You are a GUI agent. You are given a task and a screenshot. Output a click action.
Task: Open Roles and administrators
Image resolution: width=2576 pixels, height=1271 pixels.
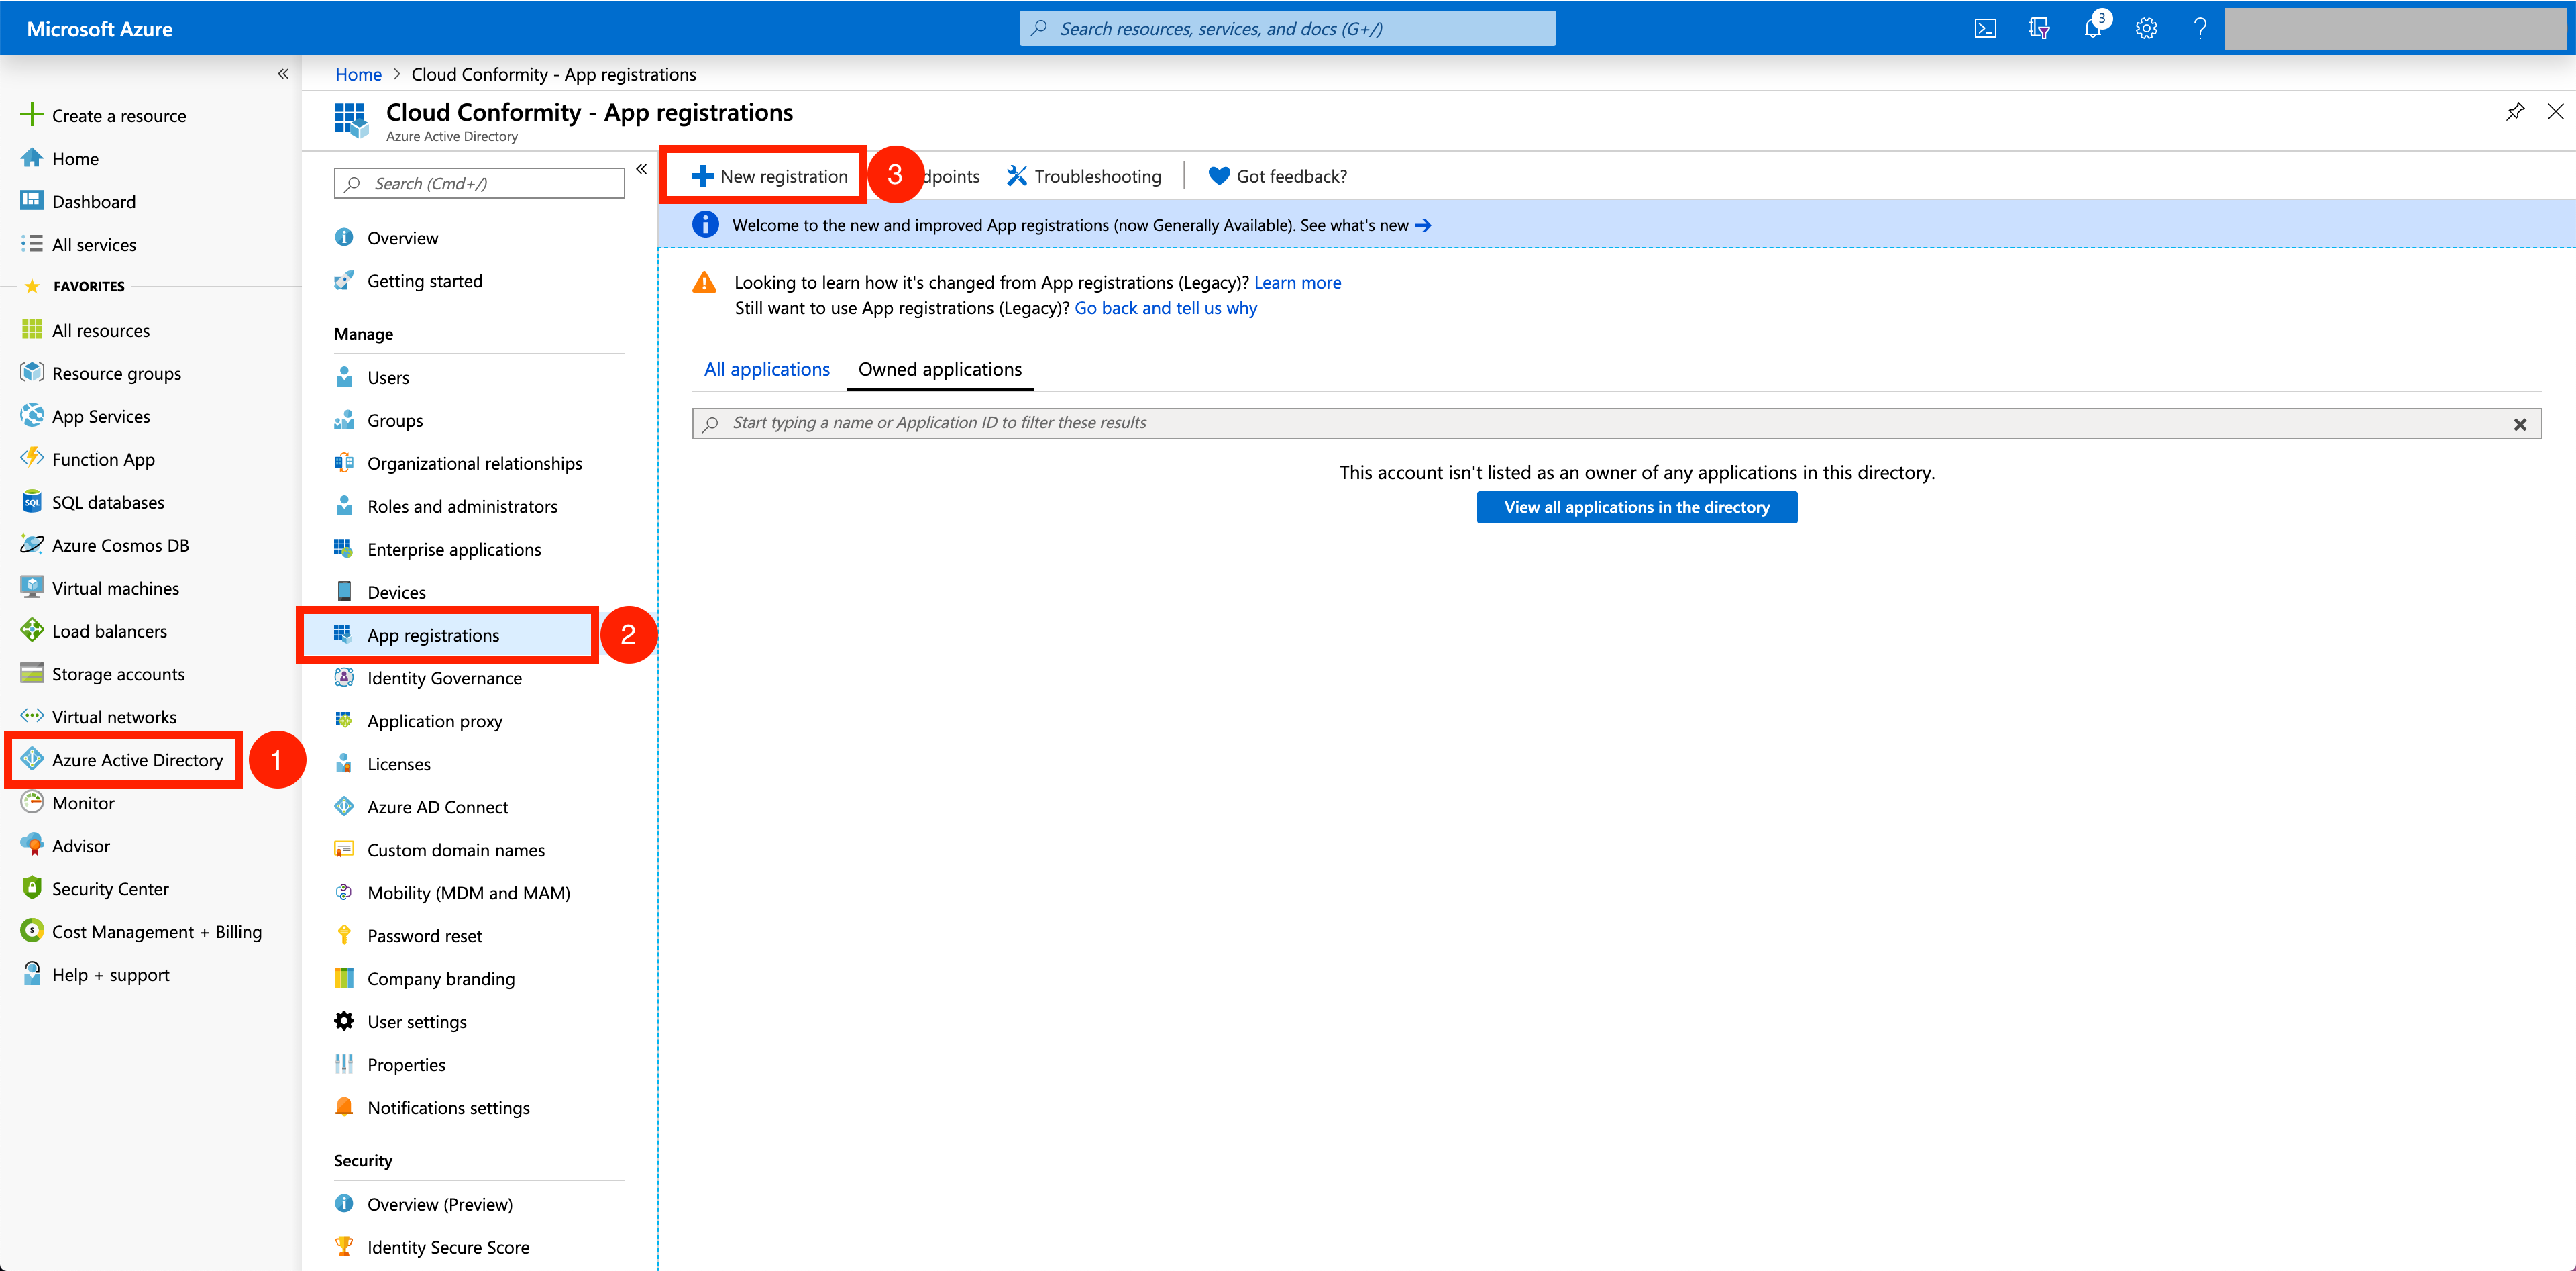446,506
